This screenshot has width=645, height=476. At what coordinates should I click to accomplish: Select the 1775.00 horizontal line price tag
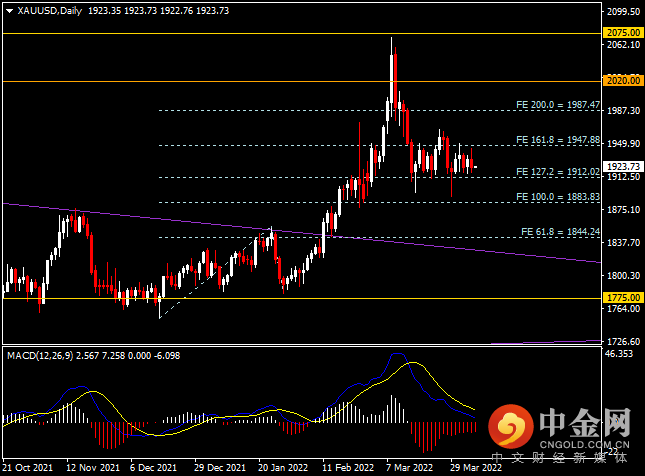(x=623, y=297)
